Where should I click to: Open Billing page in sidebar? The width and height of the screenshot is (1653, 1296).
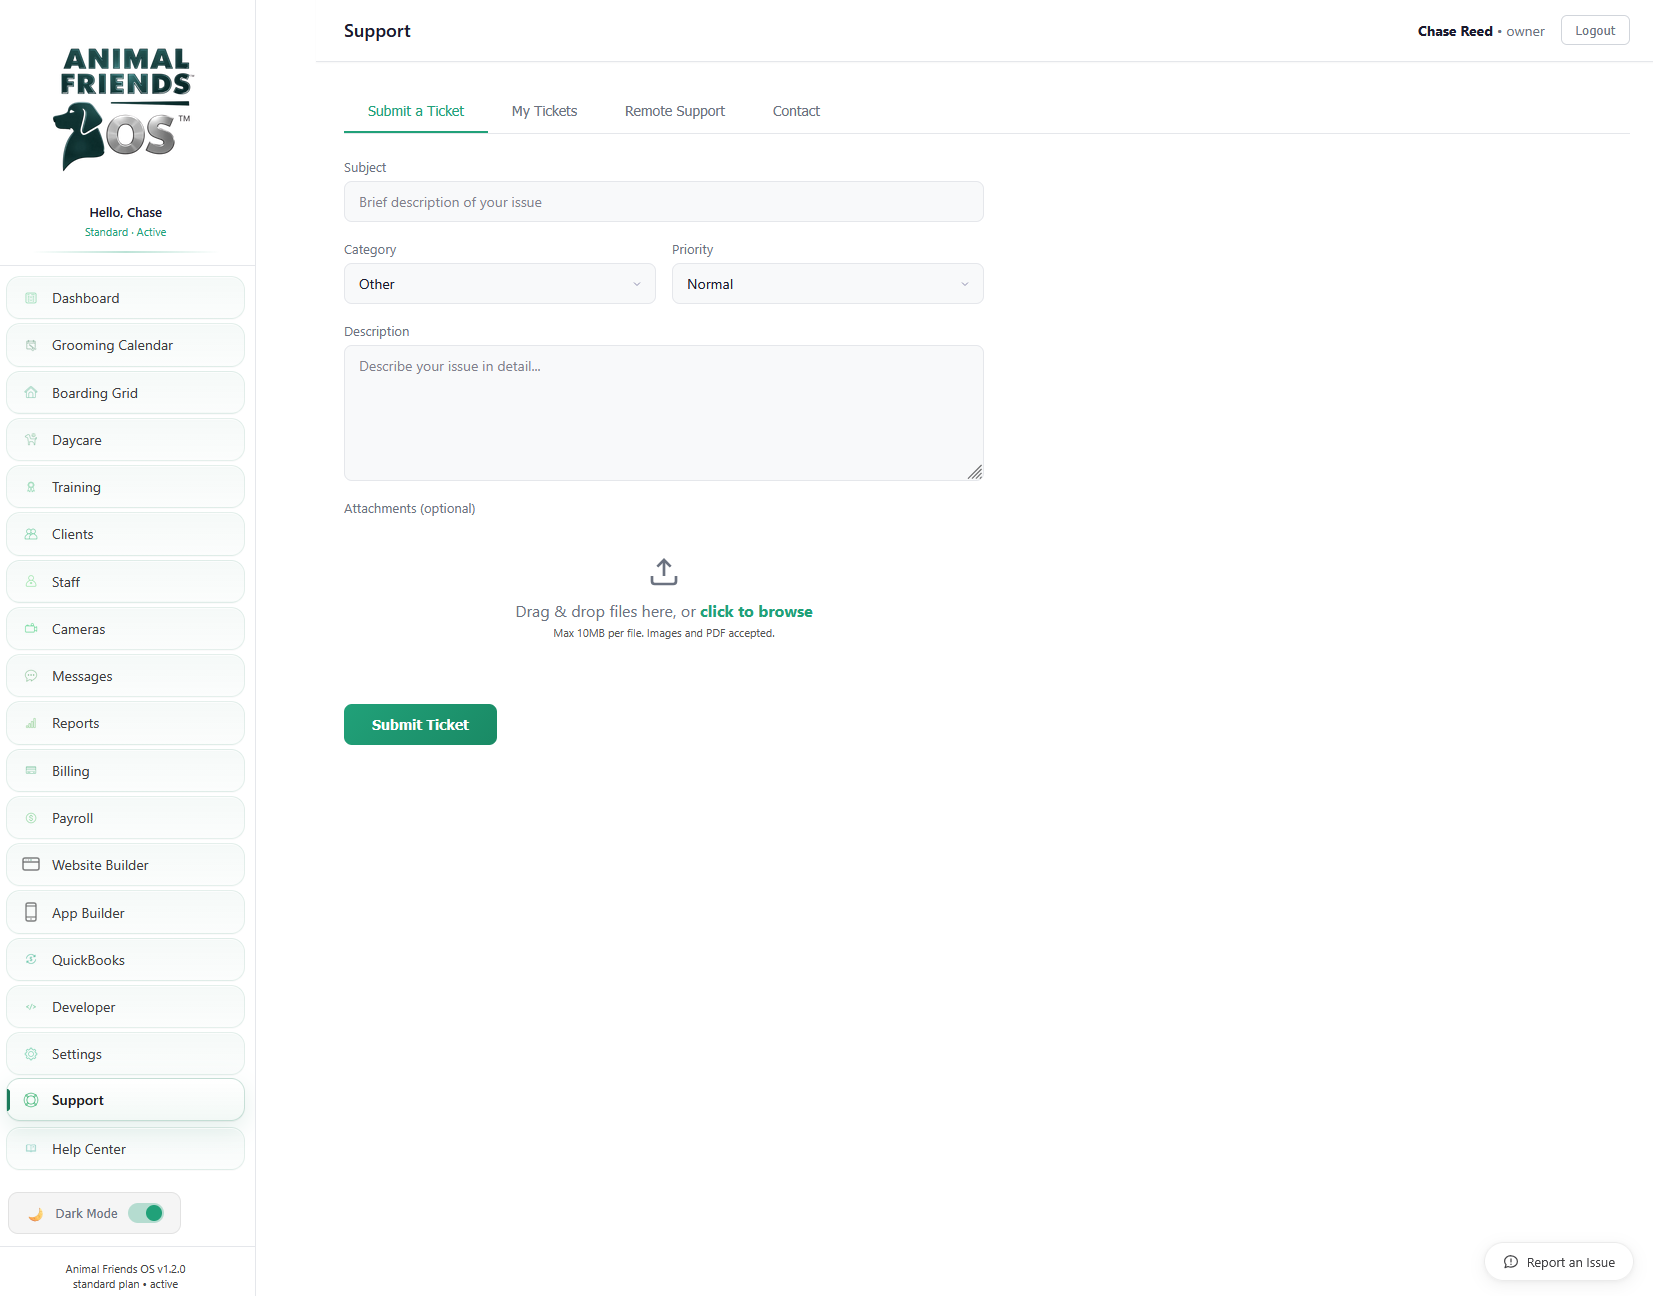click(125, 771)
